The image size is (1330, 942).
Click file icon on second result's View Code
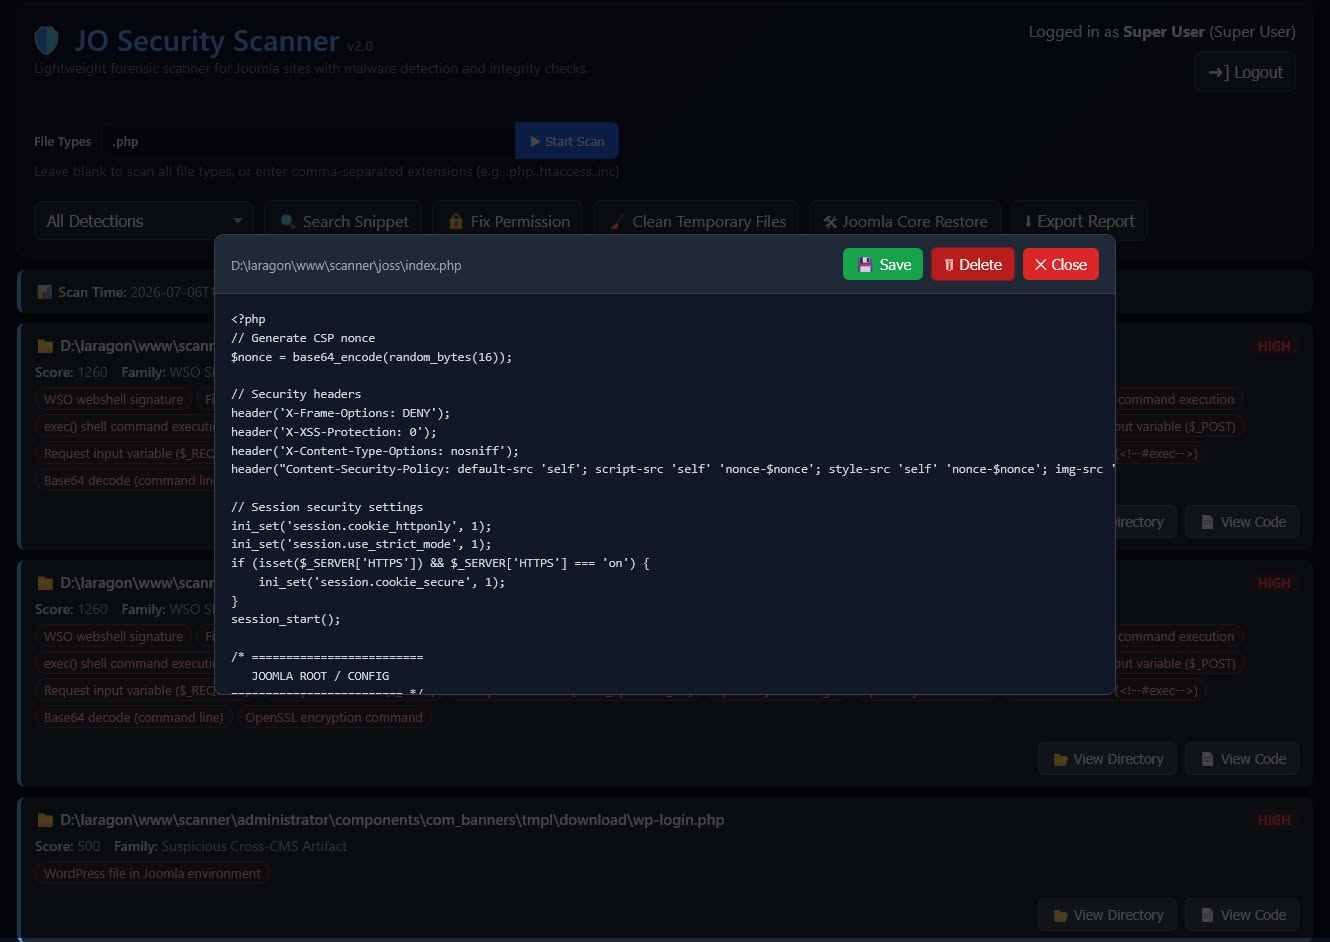(x=1207, y=759)
